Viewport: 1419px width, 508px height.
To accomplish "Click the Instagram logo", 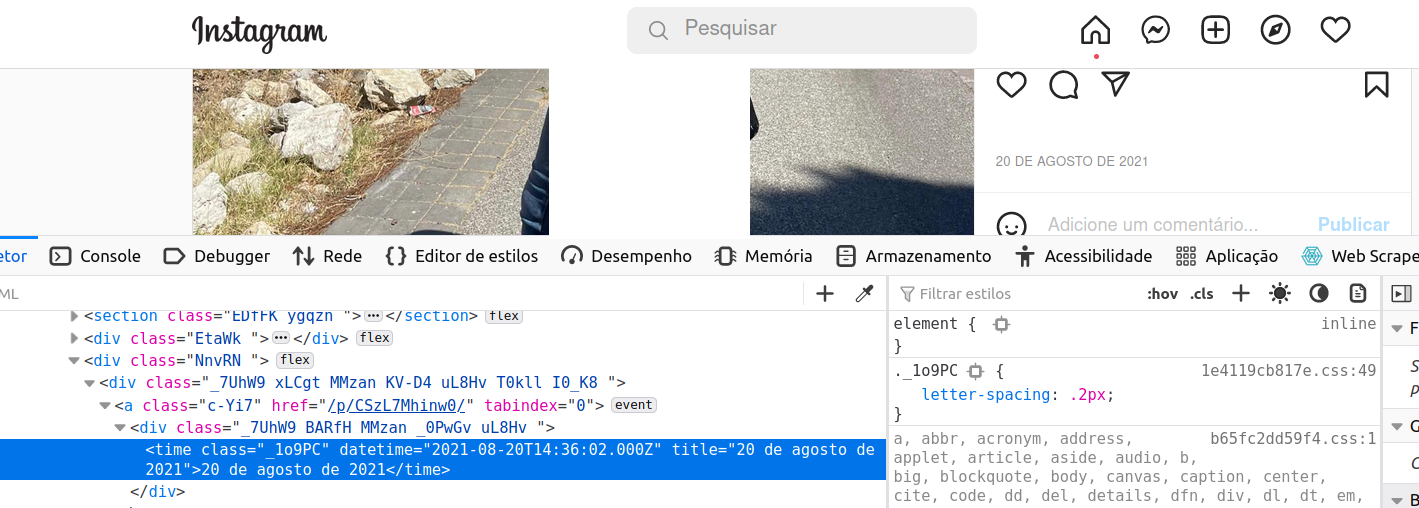I will point(259,32).
